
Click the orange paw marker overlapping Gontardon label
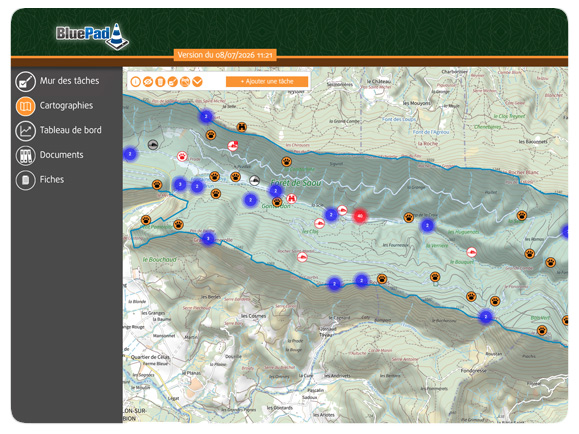[277, 202]
